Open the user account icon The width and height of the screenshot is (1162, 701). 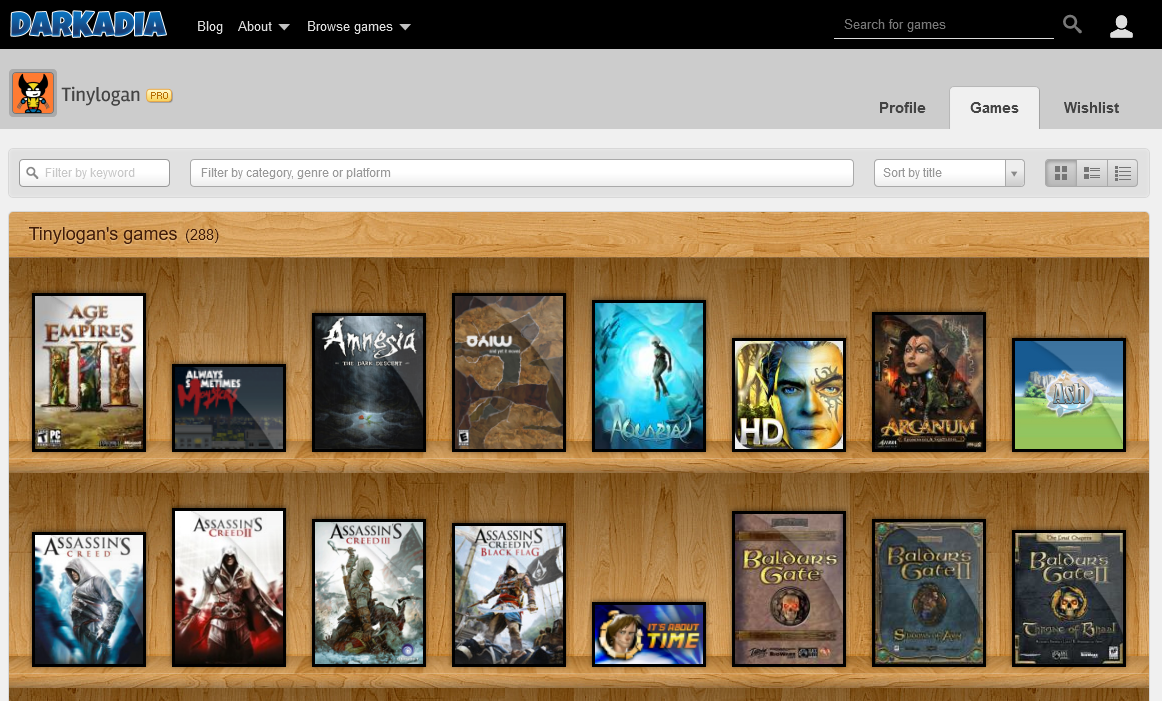(1121, 27)
